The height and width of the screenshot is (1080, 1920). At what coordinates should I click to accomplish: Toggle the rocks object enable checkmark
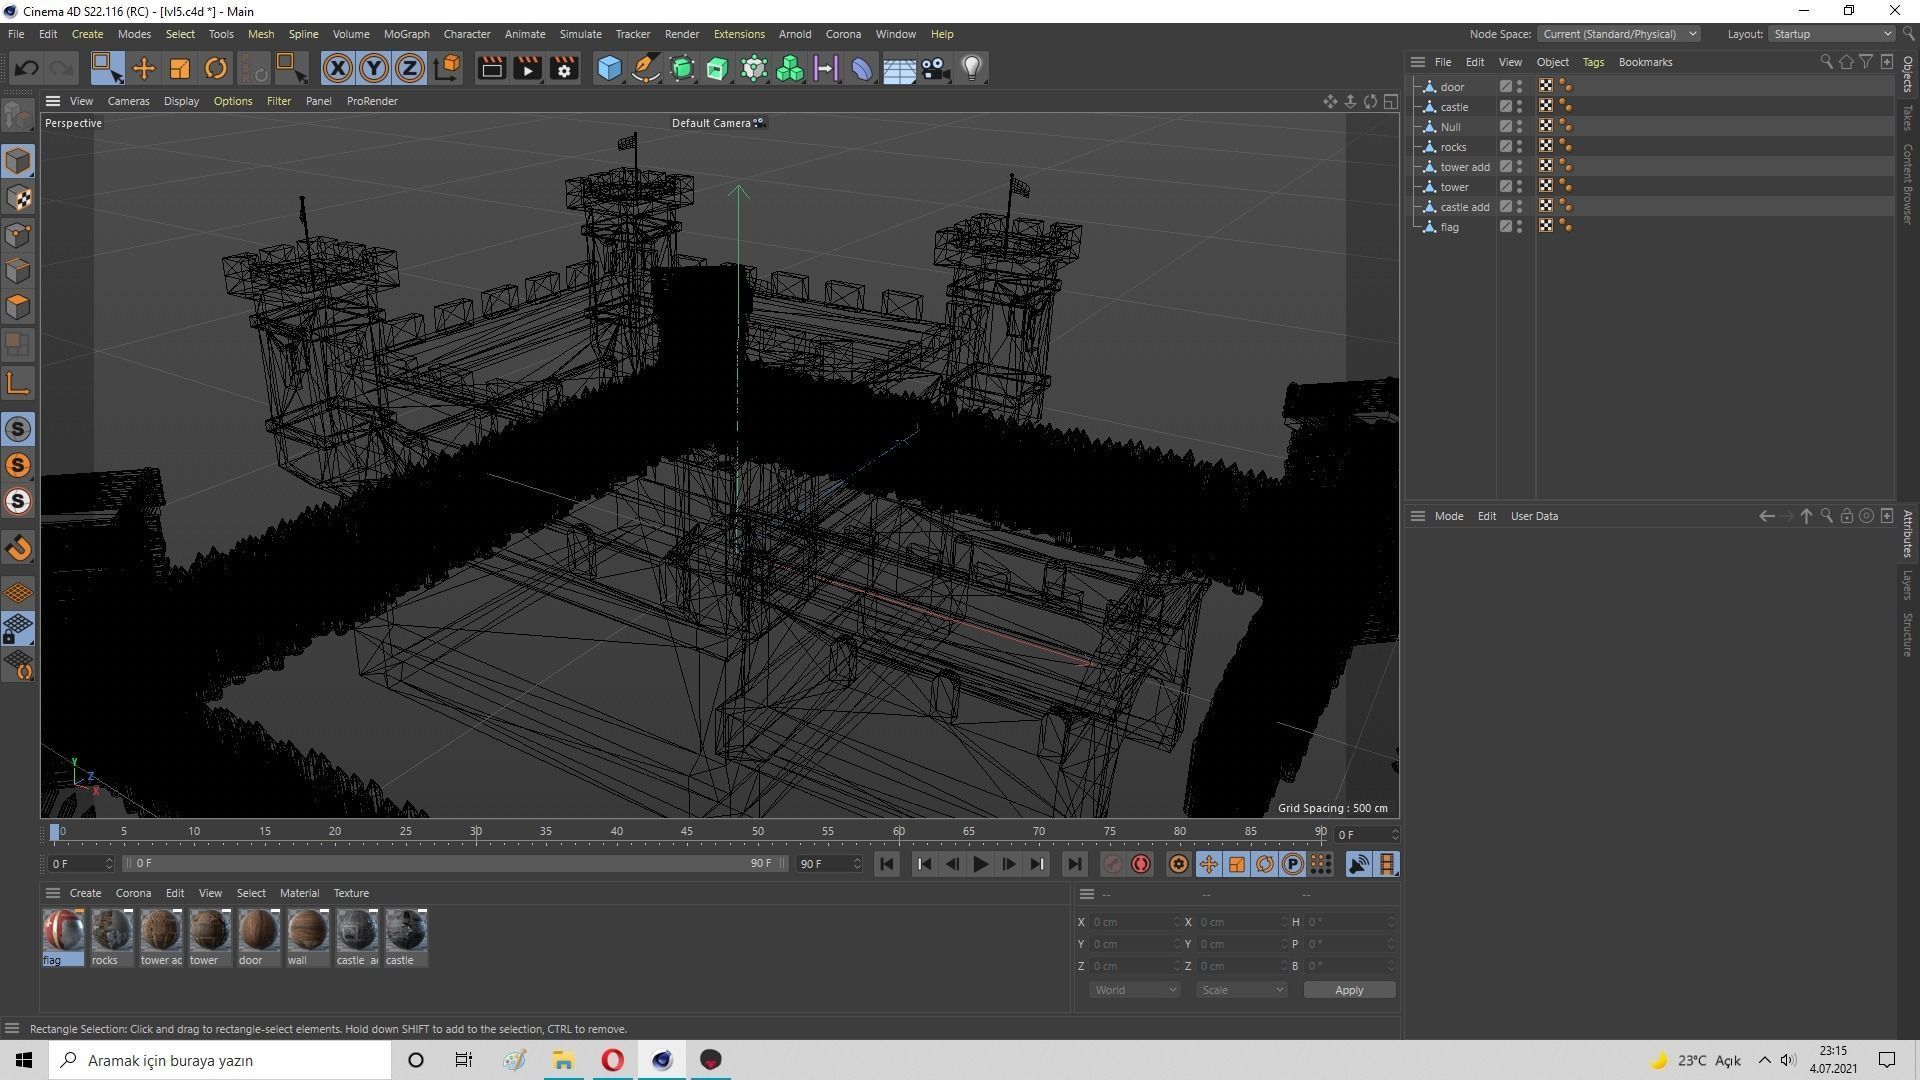pyautogui.click(x=1505, y=147)
